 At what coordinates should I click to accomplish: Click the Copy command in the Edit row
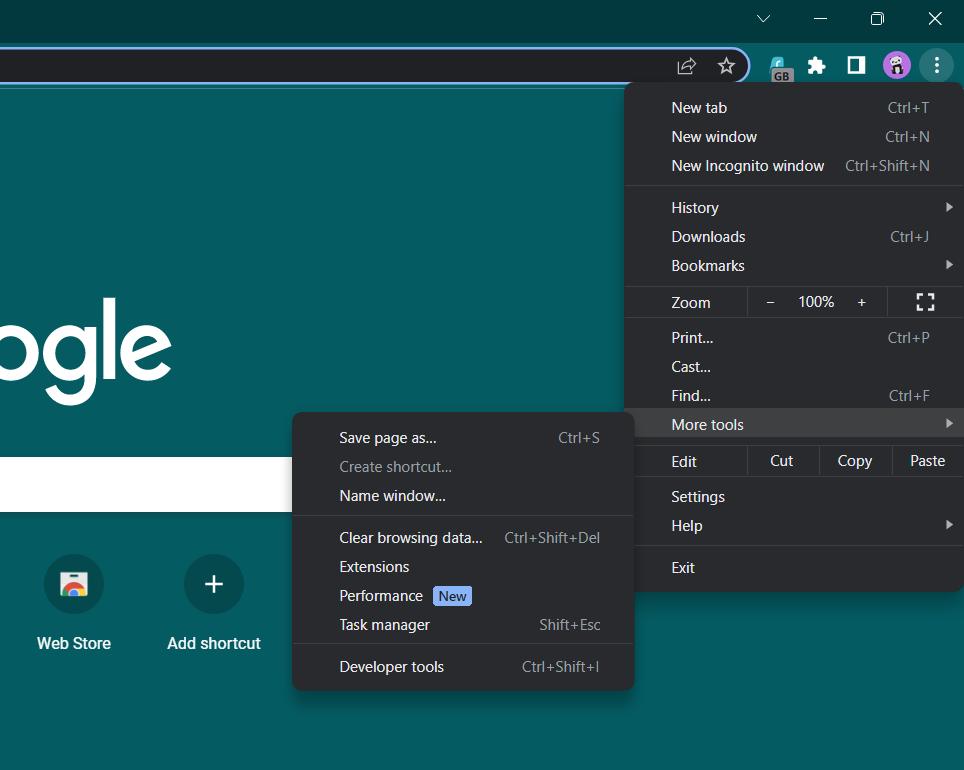click(854, 461)
